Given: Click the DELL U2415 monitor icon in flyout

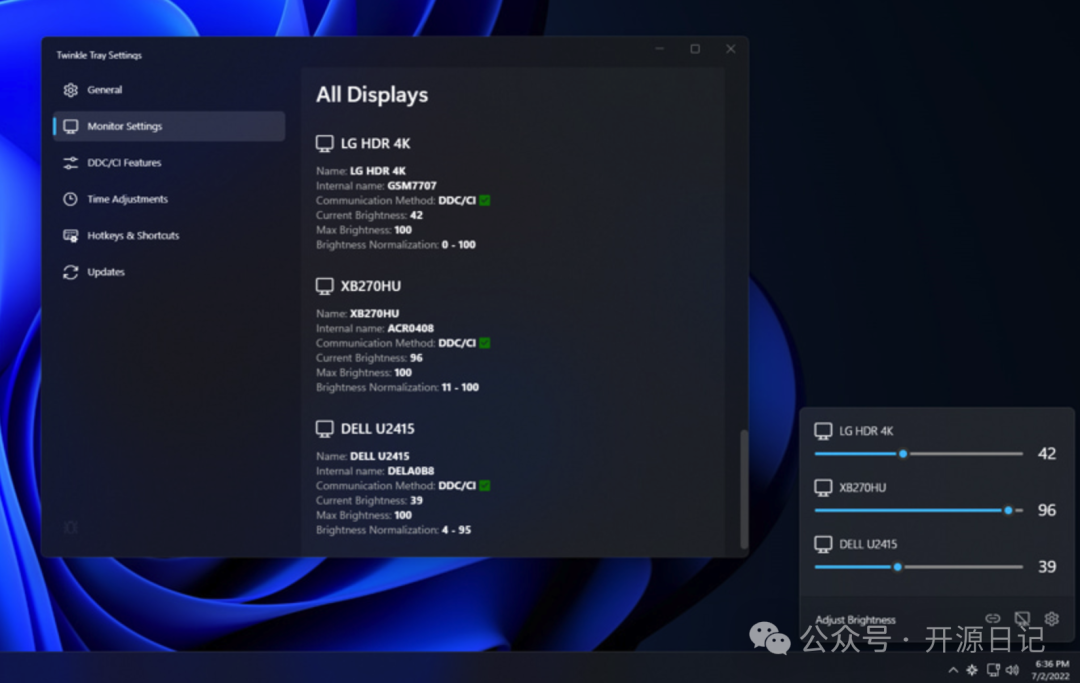Looking at the screenshot, I should [823, 545].
